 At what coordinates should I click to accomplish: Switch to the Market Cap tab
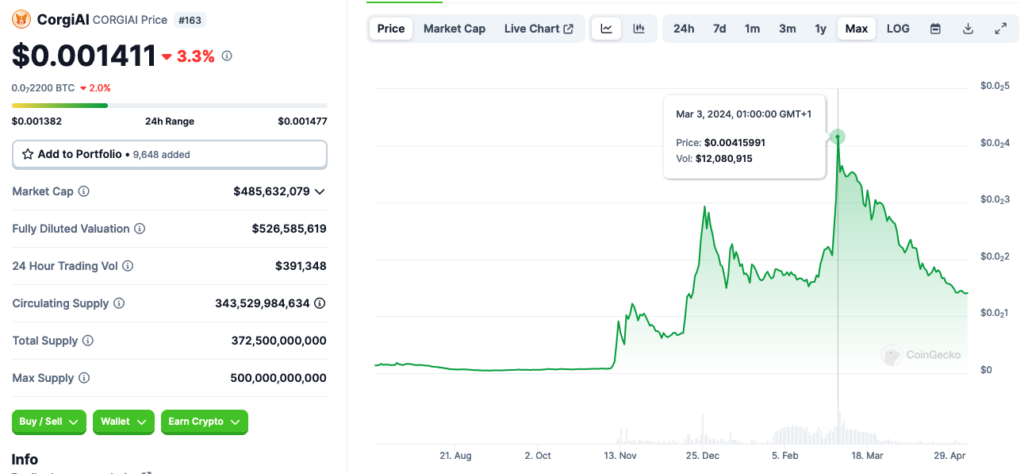click(x=454, y=29)
